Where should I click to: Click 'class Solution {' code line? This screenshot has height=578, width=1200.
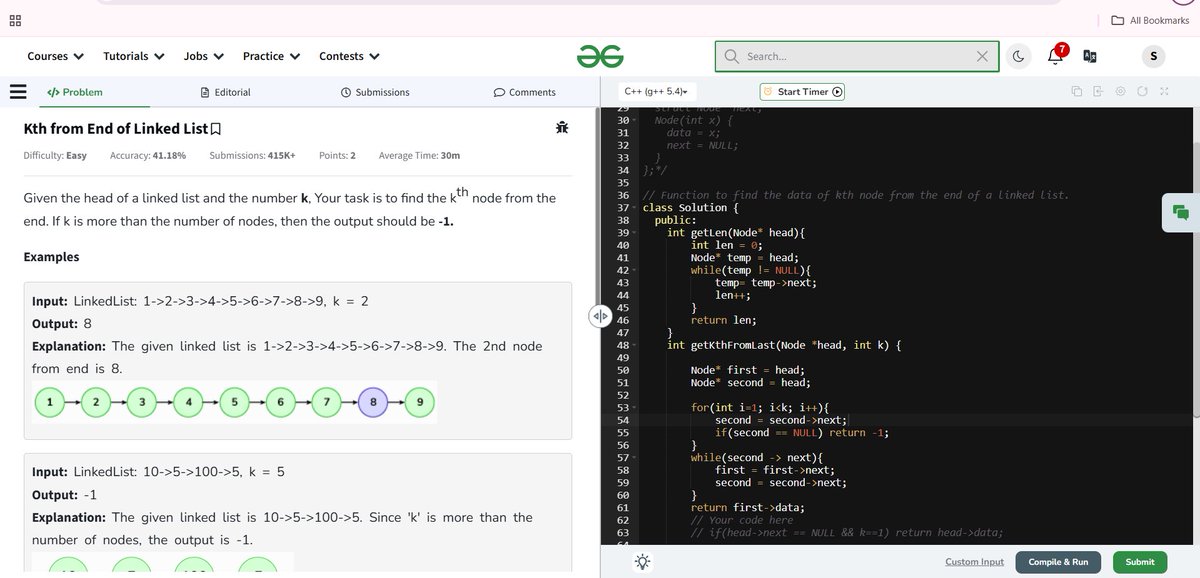691,208
